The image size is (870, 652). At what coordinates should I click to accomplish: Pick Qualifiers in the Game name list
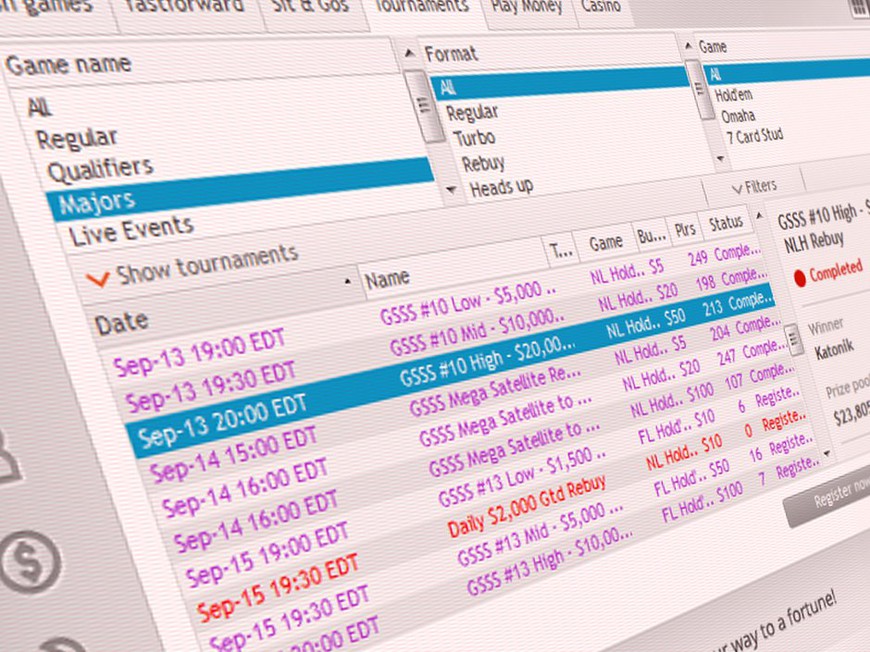point(100,169)
